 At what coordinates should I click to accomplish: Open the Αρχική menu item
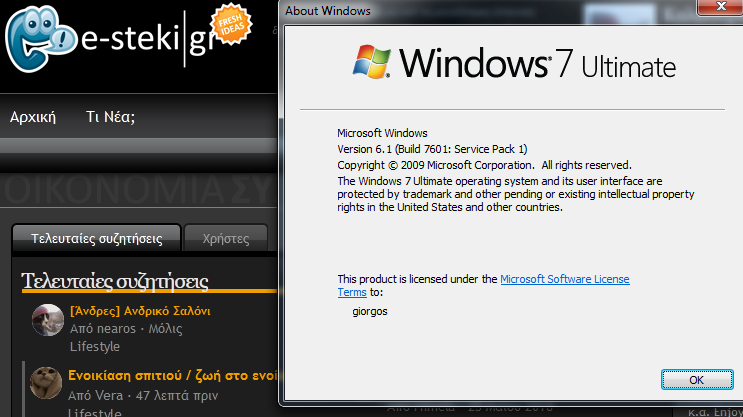(x=33, y=117)
